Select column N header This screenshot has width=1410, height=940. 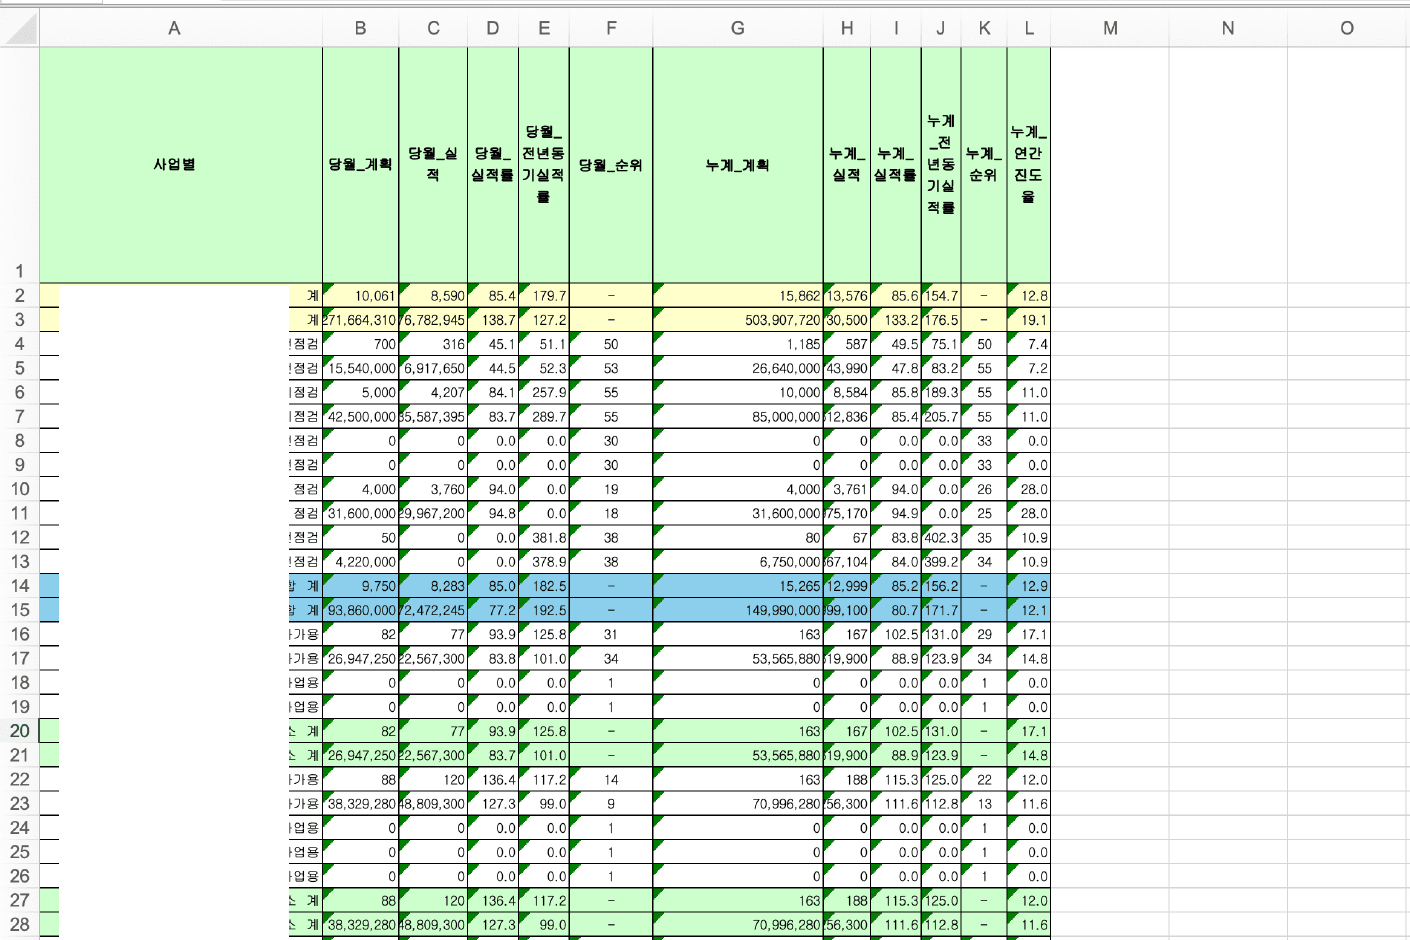(1228, 28)
